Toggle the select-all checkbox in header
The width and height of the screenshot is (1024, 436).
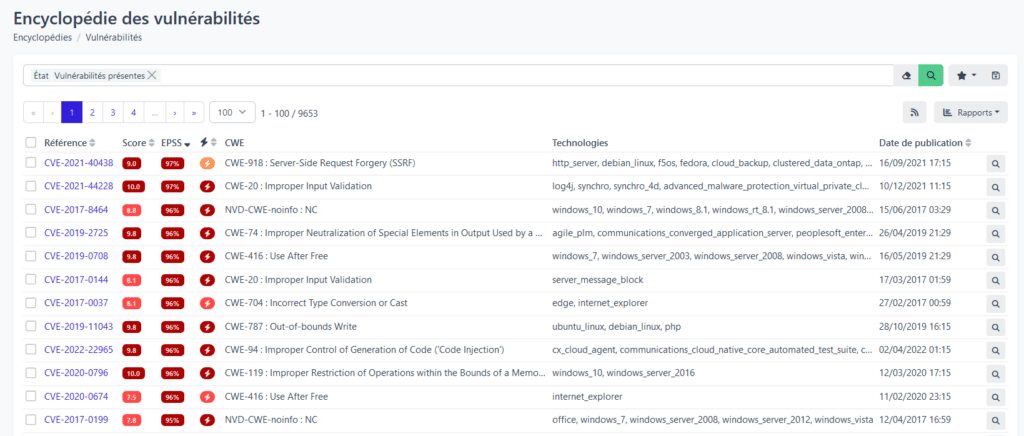[31, 142]
